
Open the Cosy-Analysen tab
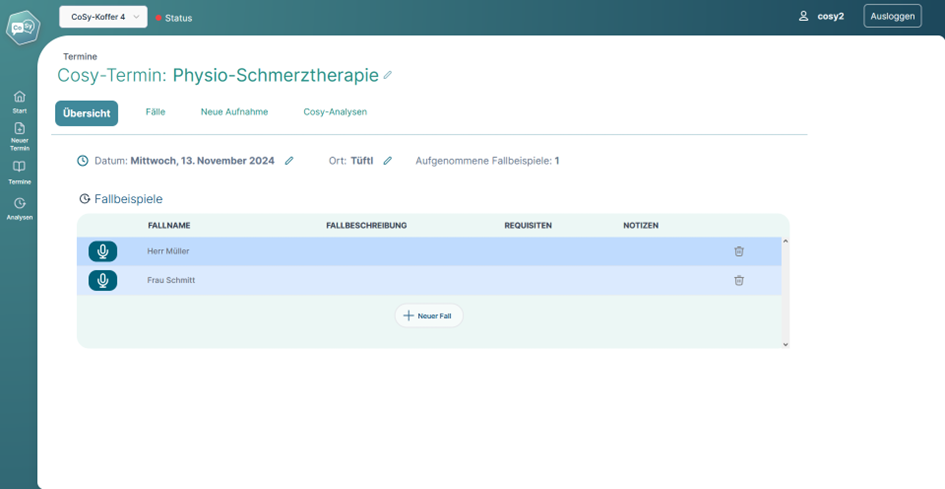tap(335, 112)
